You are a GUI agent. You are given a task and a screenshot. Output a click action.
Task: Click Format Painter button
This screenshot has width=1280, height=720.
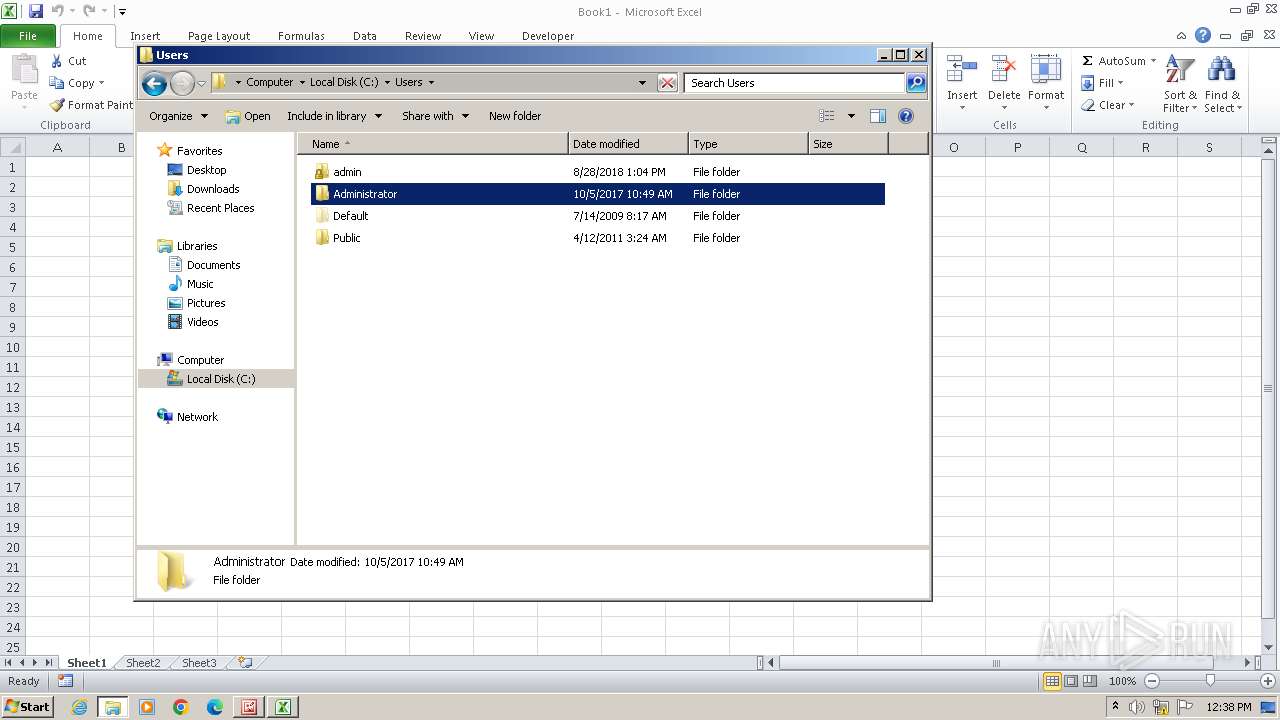(91, 105)
